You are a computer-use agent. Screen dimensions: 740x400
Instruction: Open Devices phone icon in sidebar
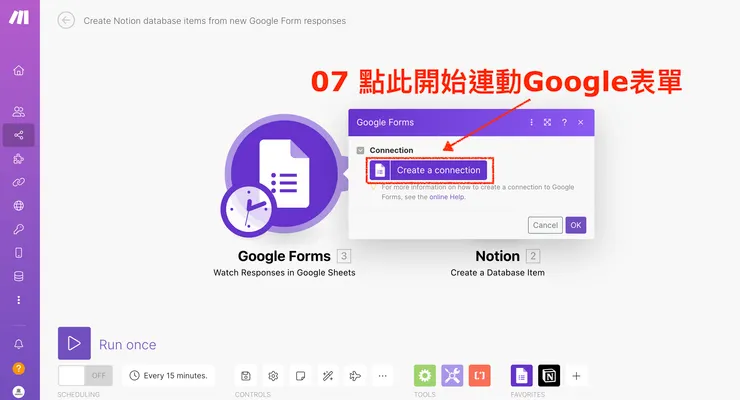tap(18, 253)
